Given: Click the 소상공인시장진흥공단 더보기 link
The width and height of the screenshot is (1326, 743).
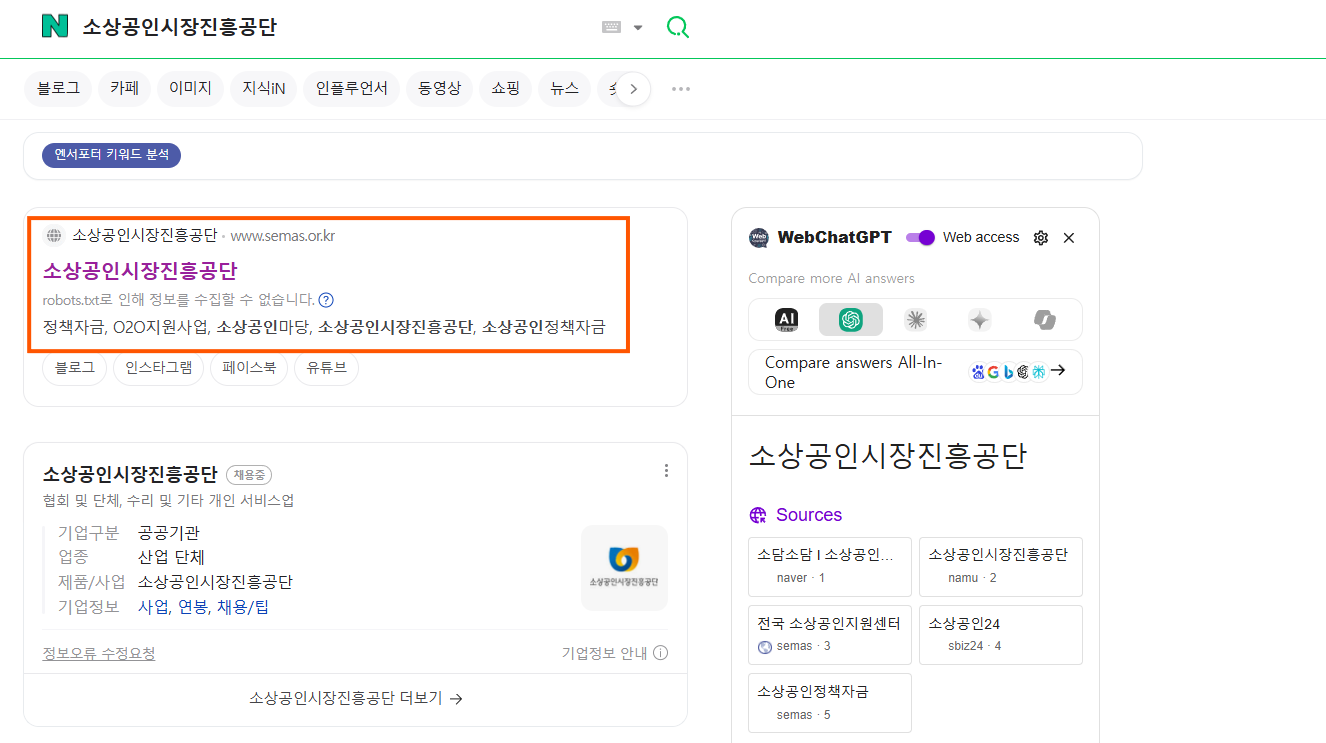Looking at the screenshot, I should 354,699.
